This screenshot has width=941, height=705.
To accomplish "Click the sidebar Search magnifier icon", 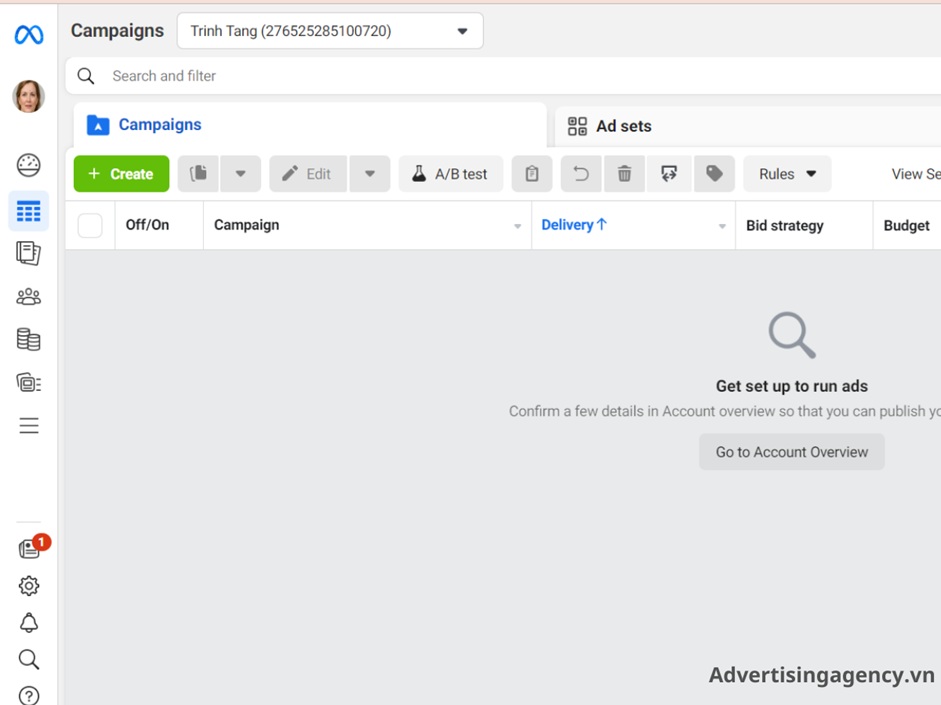I will point(28,659).
